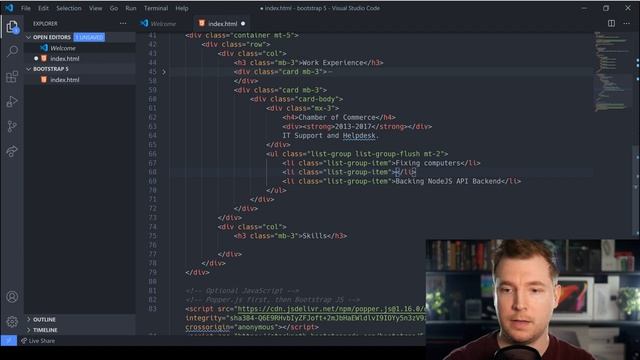The width and height of the screenshot is (640, 360).
Task: Open the Run menu
Action: coord(131,8)
